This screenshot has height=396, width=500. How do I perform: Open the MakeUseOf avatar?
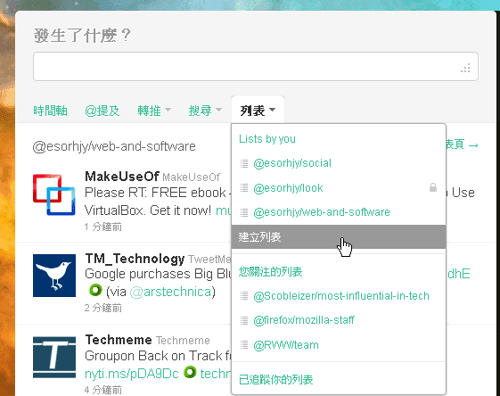(x=54, y=194)
